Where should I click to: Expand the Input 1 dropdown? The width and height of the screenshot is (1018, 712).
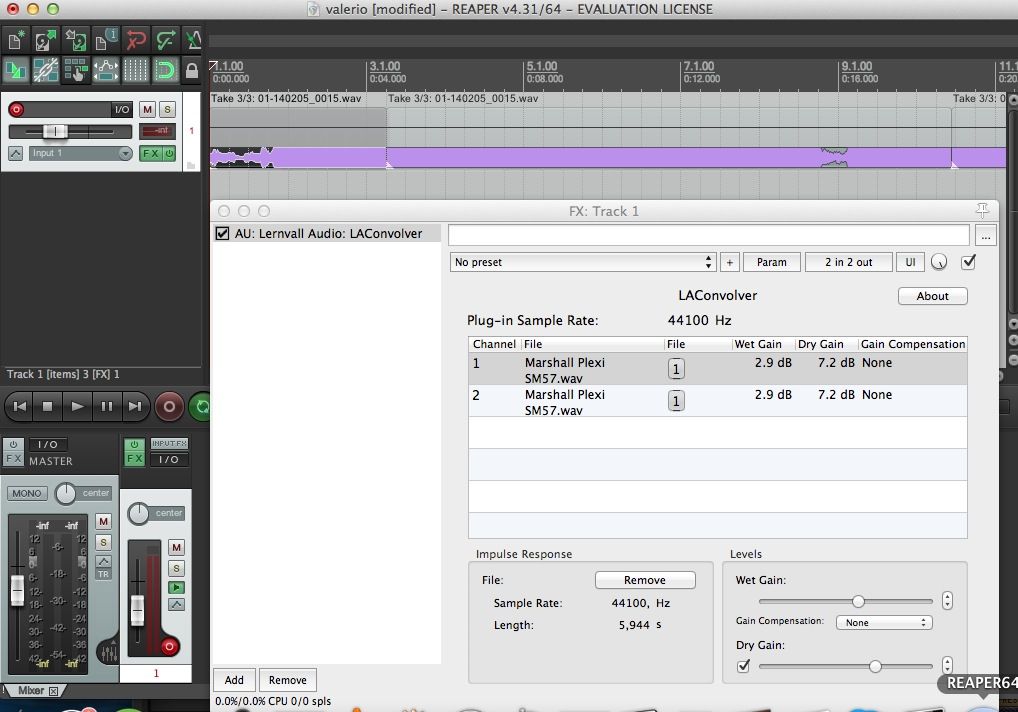pos(125,153)
